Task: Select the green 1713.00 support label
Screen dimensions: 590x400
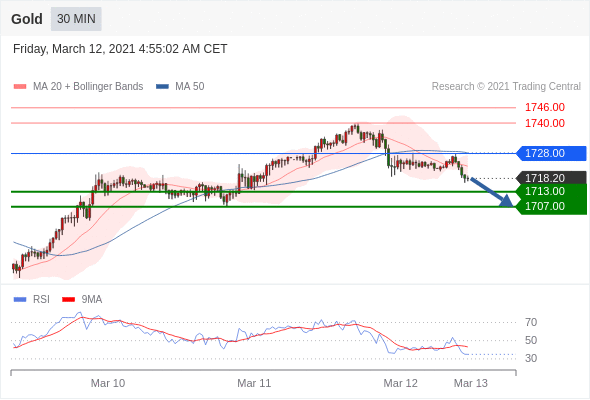Action: (551, 191)
